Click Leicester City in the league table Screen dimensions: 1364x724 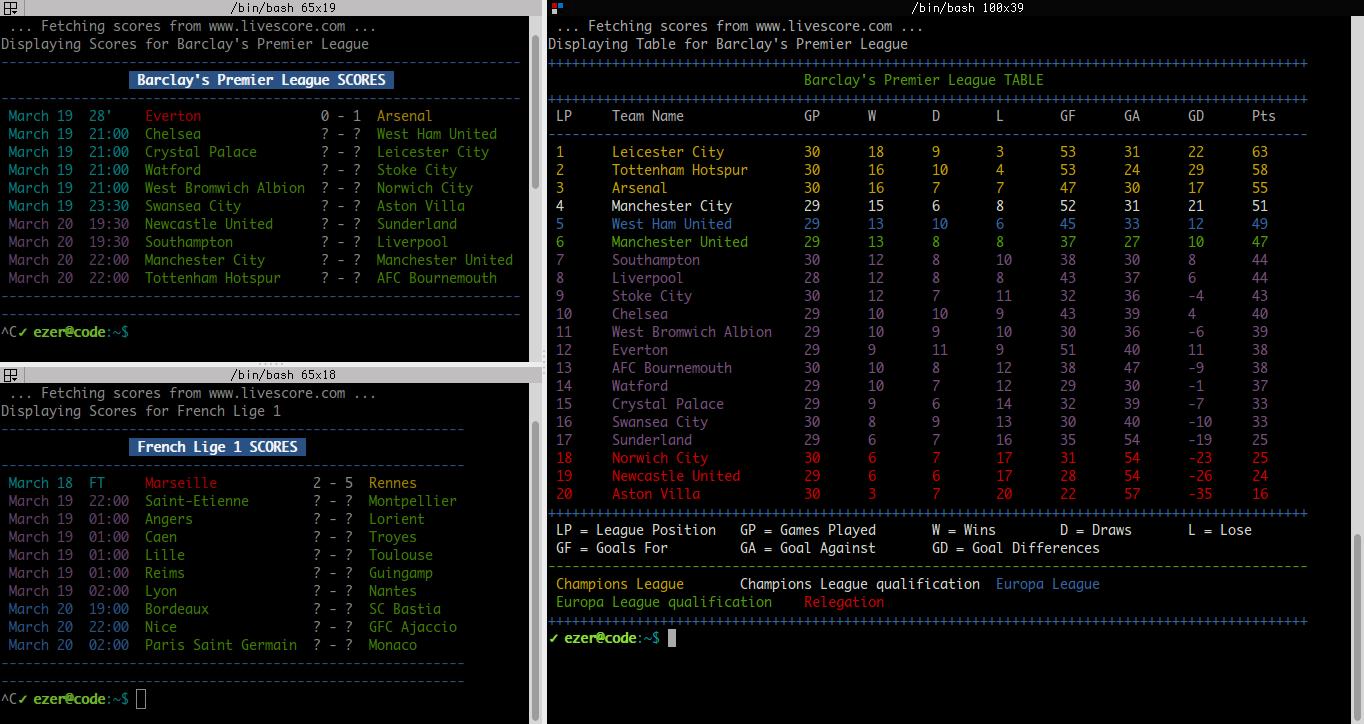pos(668,152)
